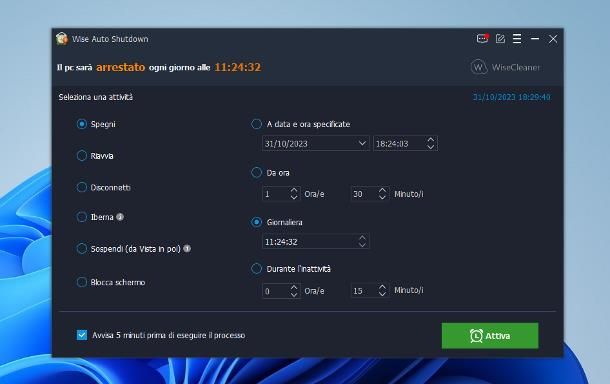Choose the Giornaliera timing option
The width and height of the screenshot is (610, 384).
(x=256, y=222)
